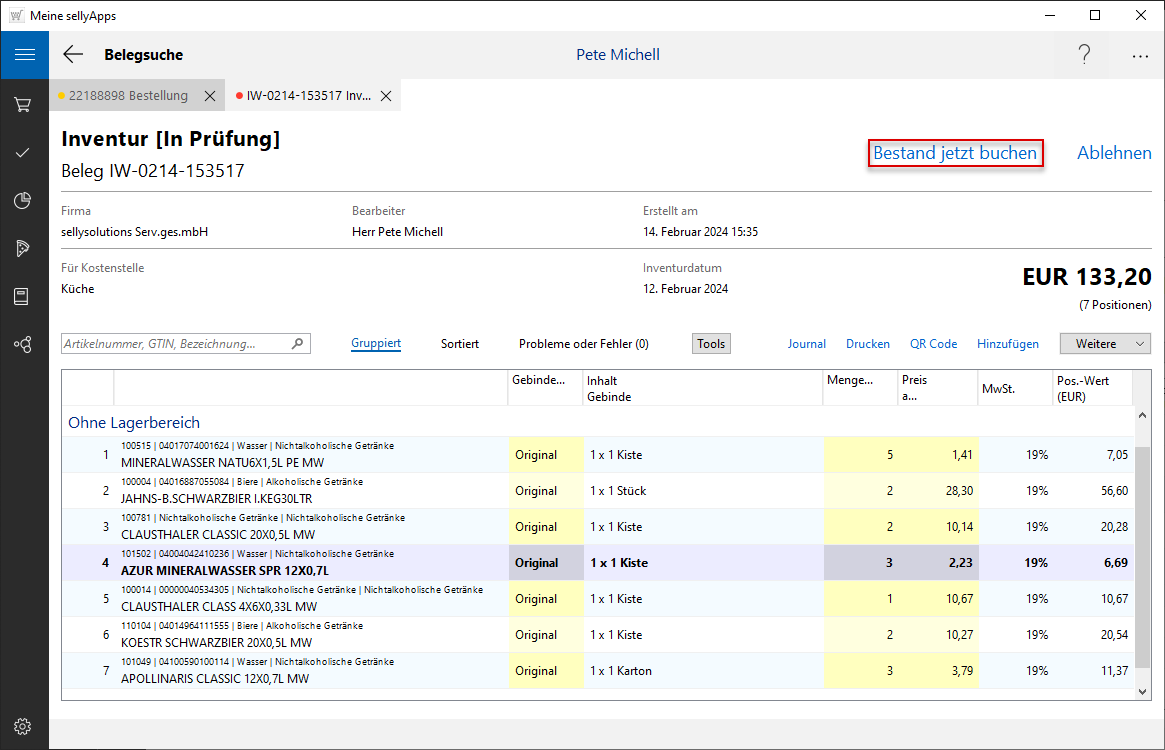Click the share nodes sidebar icon
This screenshot has height=750, width=1165.
(x=23, y=345)
